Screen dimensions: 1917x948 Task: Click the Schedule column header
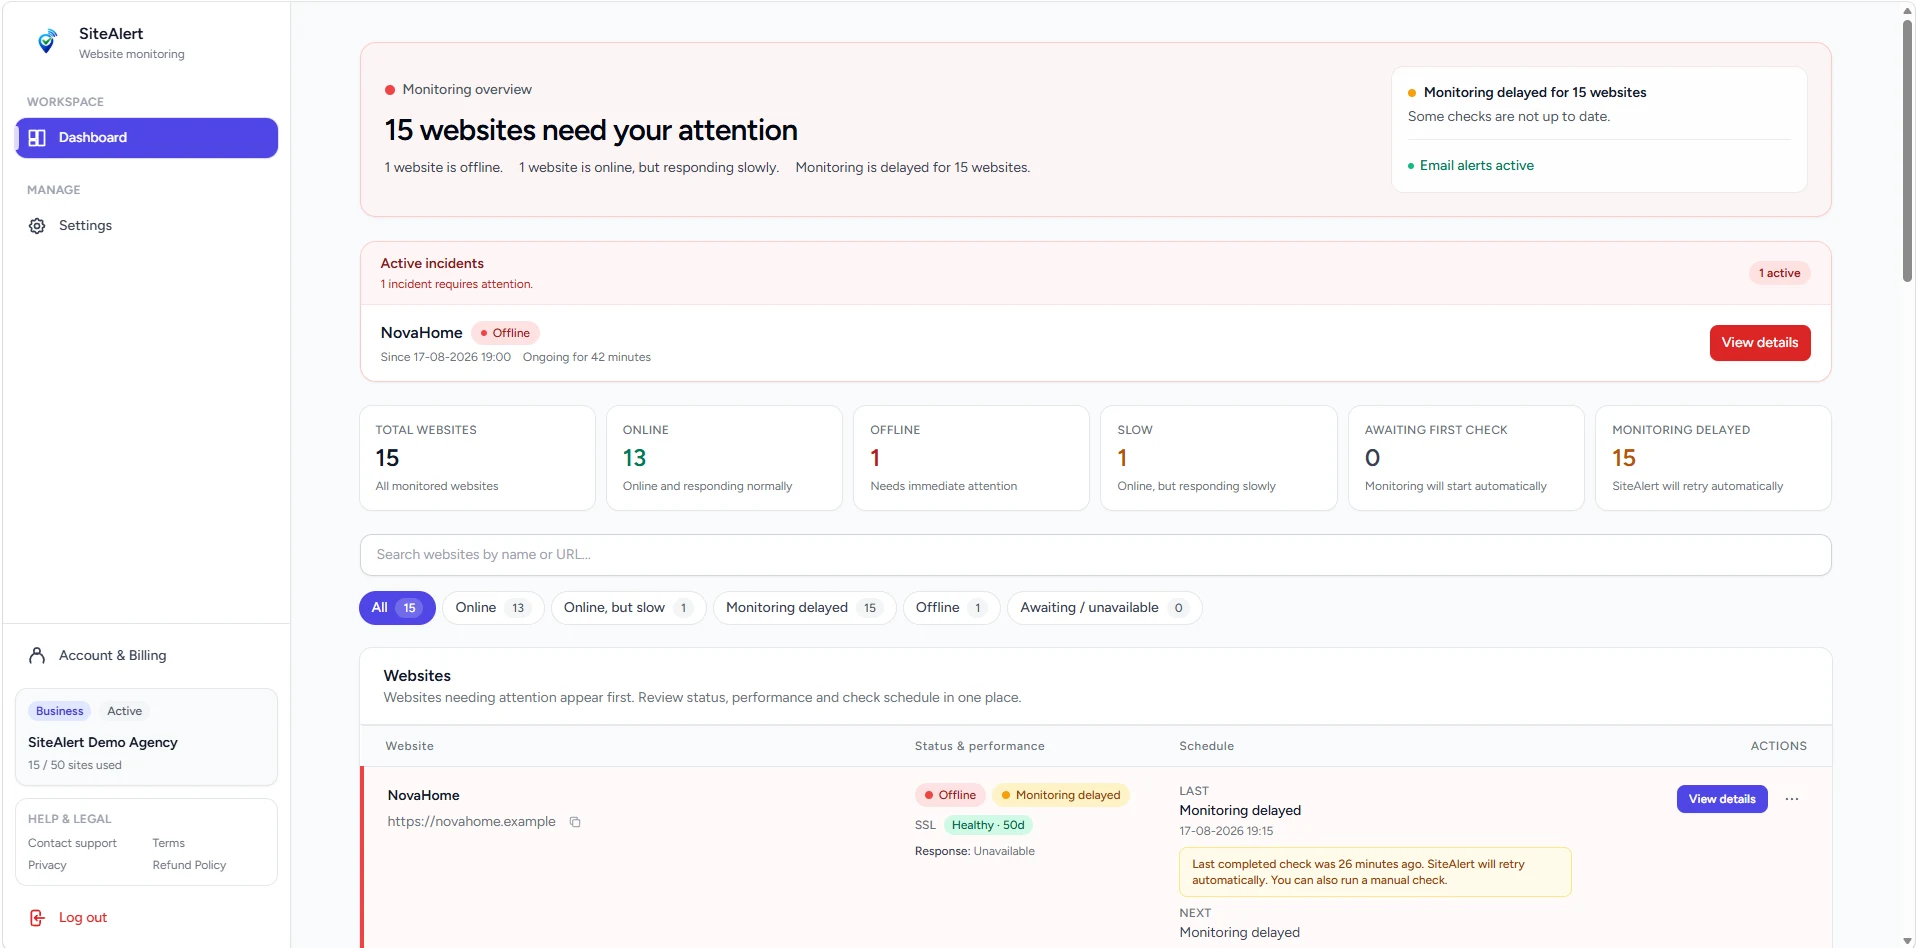(x=1206, y=746)
